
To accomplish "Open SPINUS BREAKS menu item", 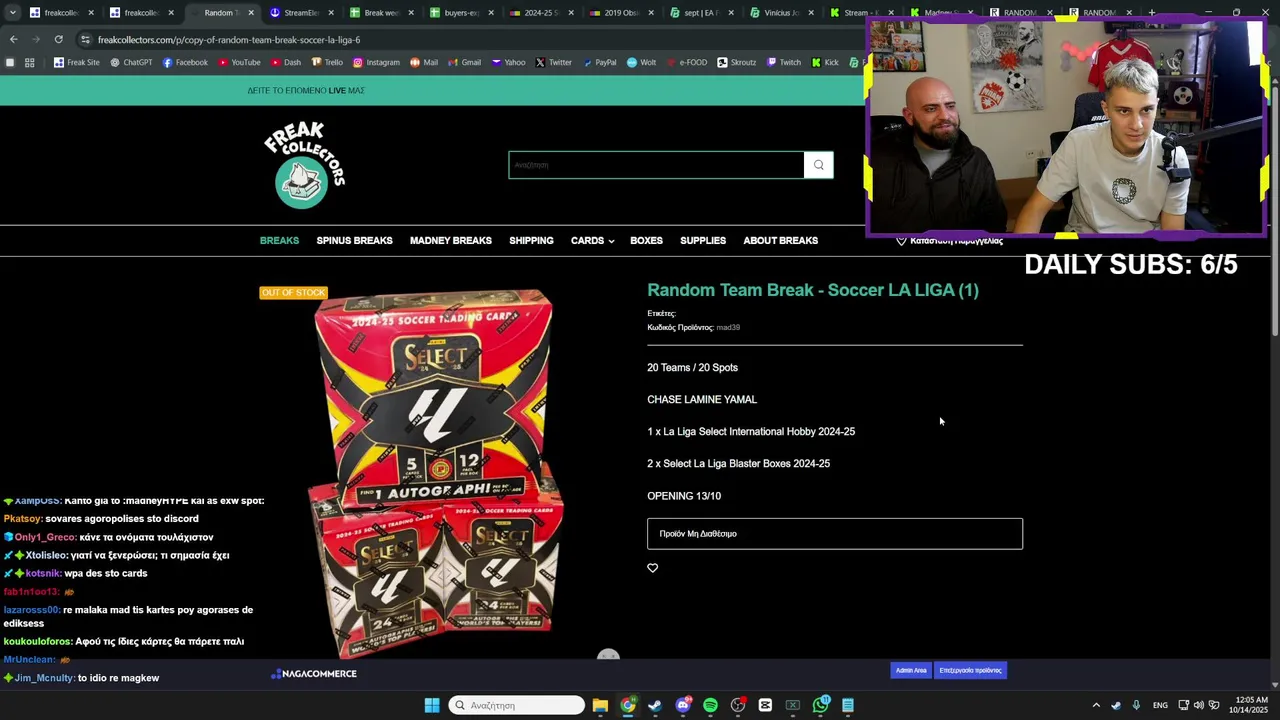I will (x=354, y=241).
